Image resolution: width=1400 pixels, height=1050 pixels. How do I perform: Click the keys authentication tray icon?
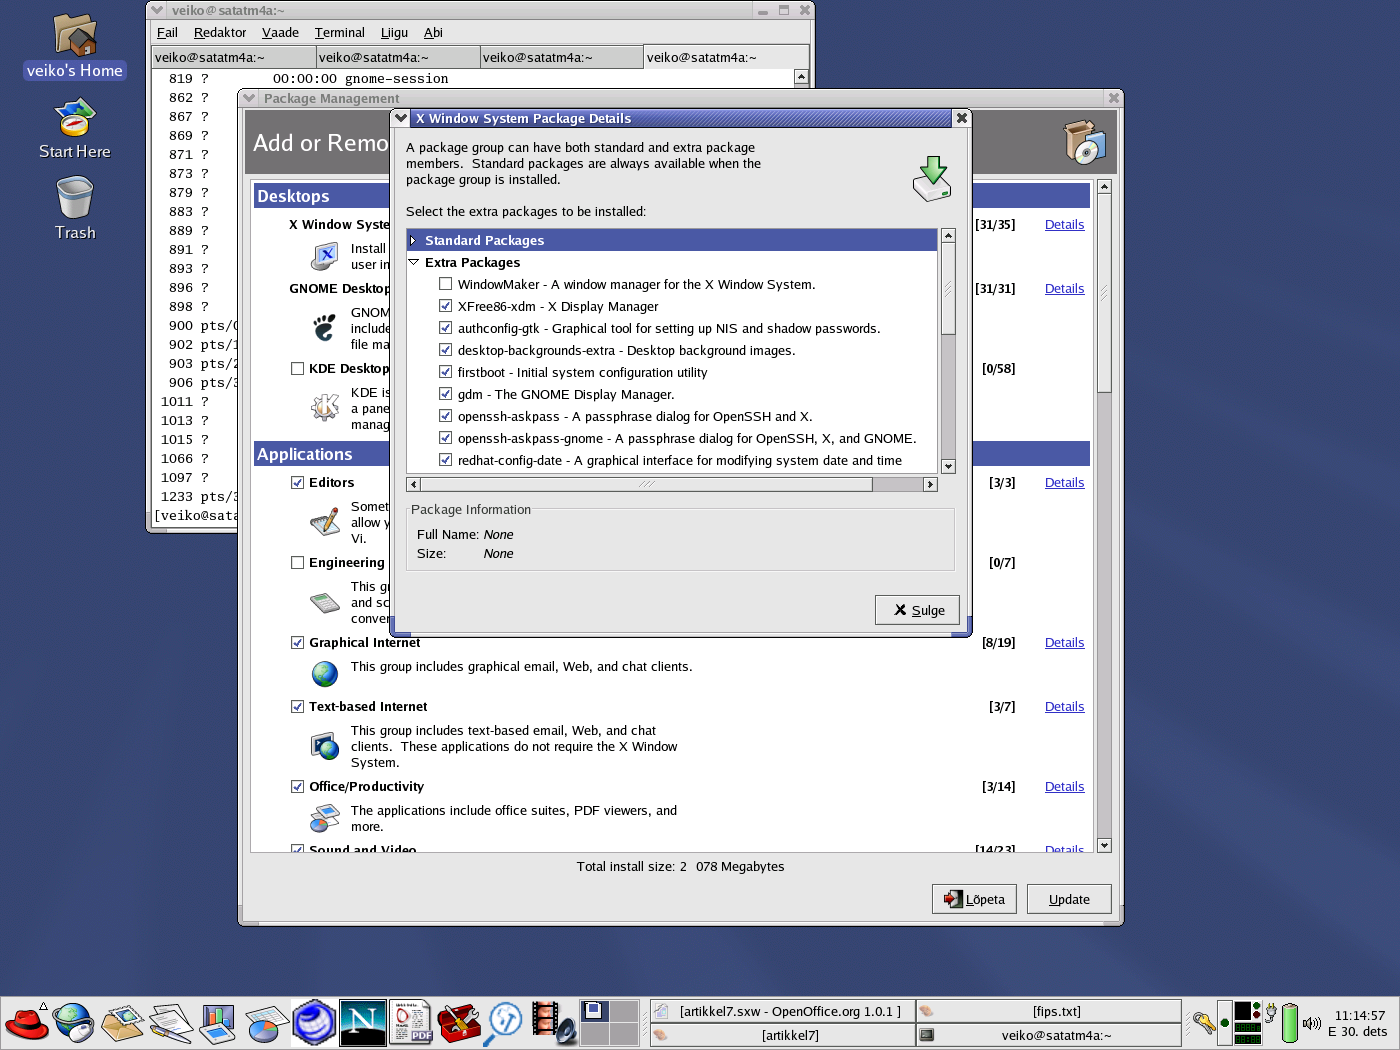1204,1023
